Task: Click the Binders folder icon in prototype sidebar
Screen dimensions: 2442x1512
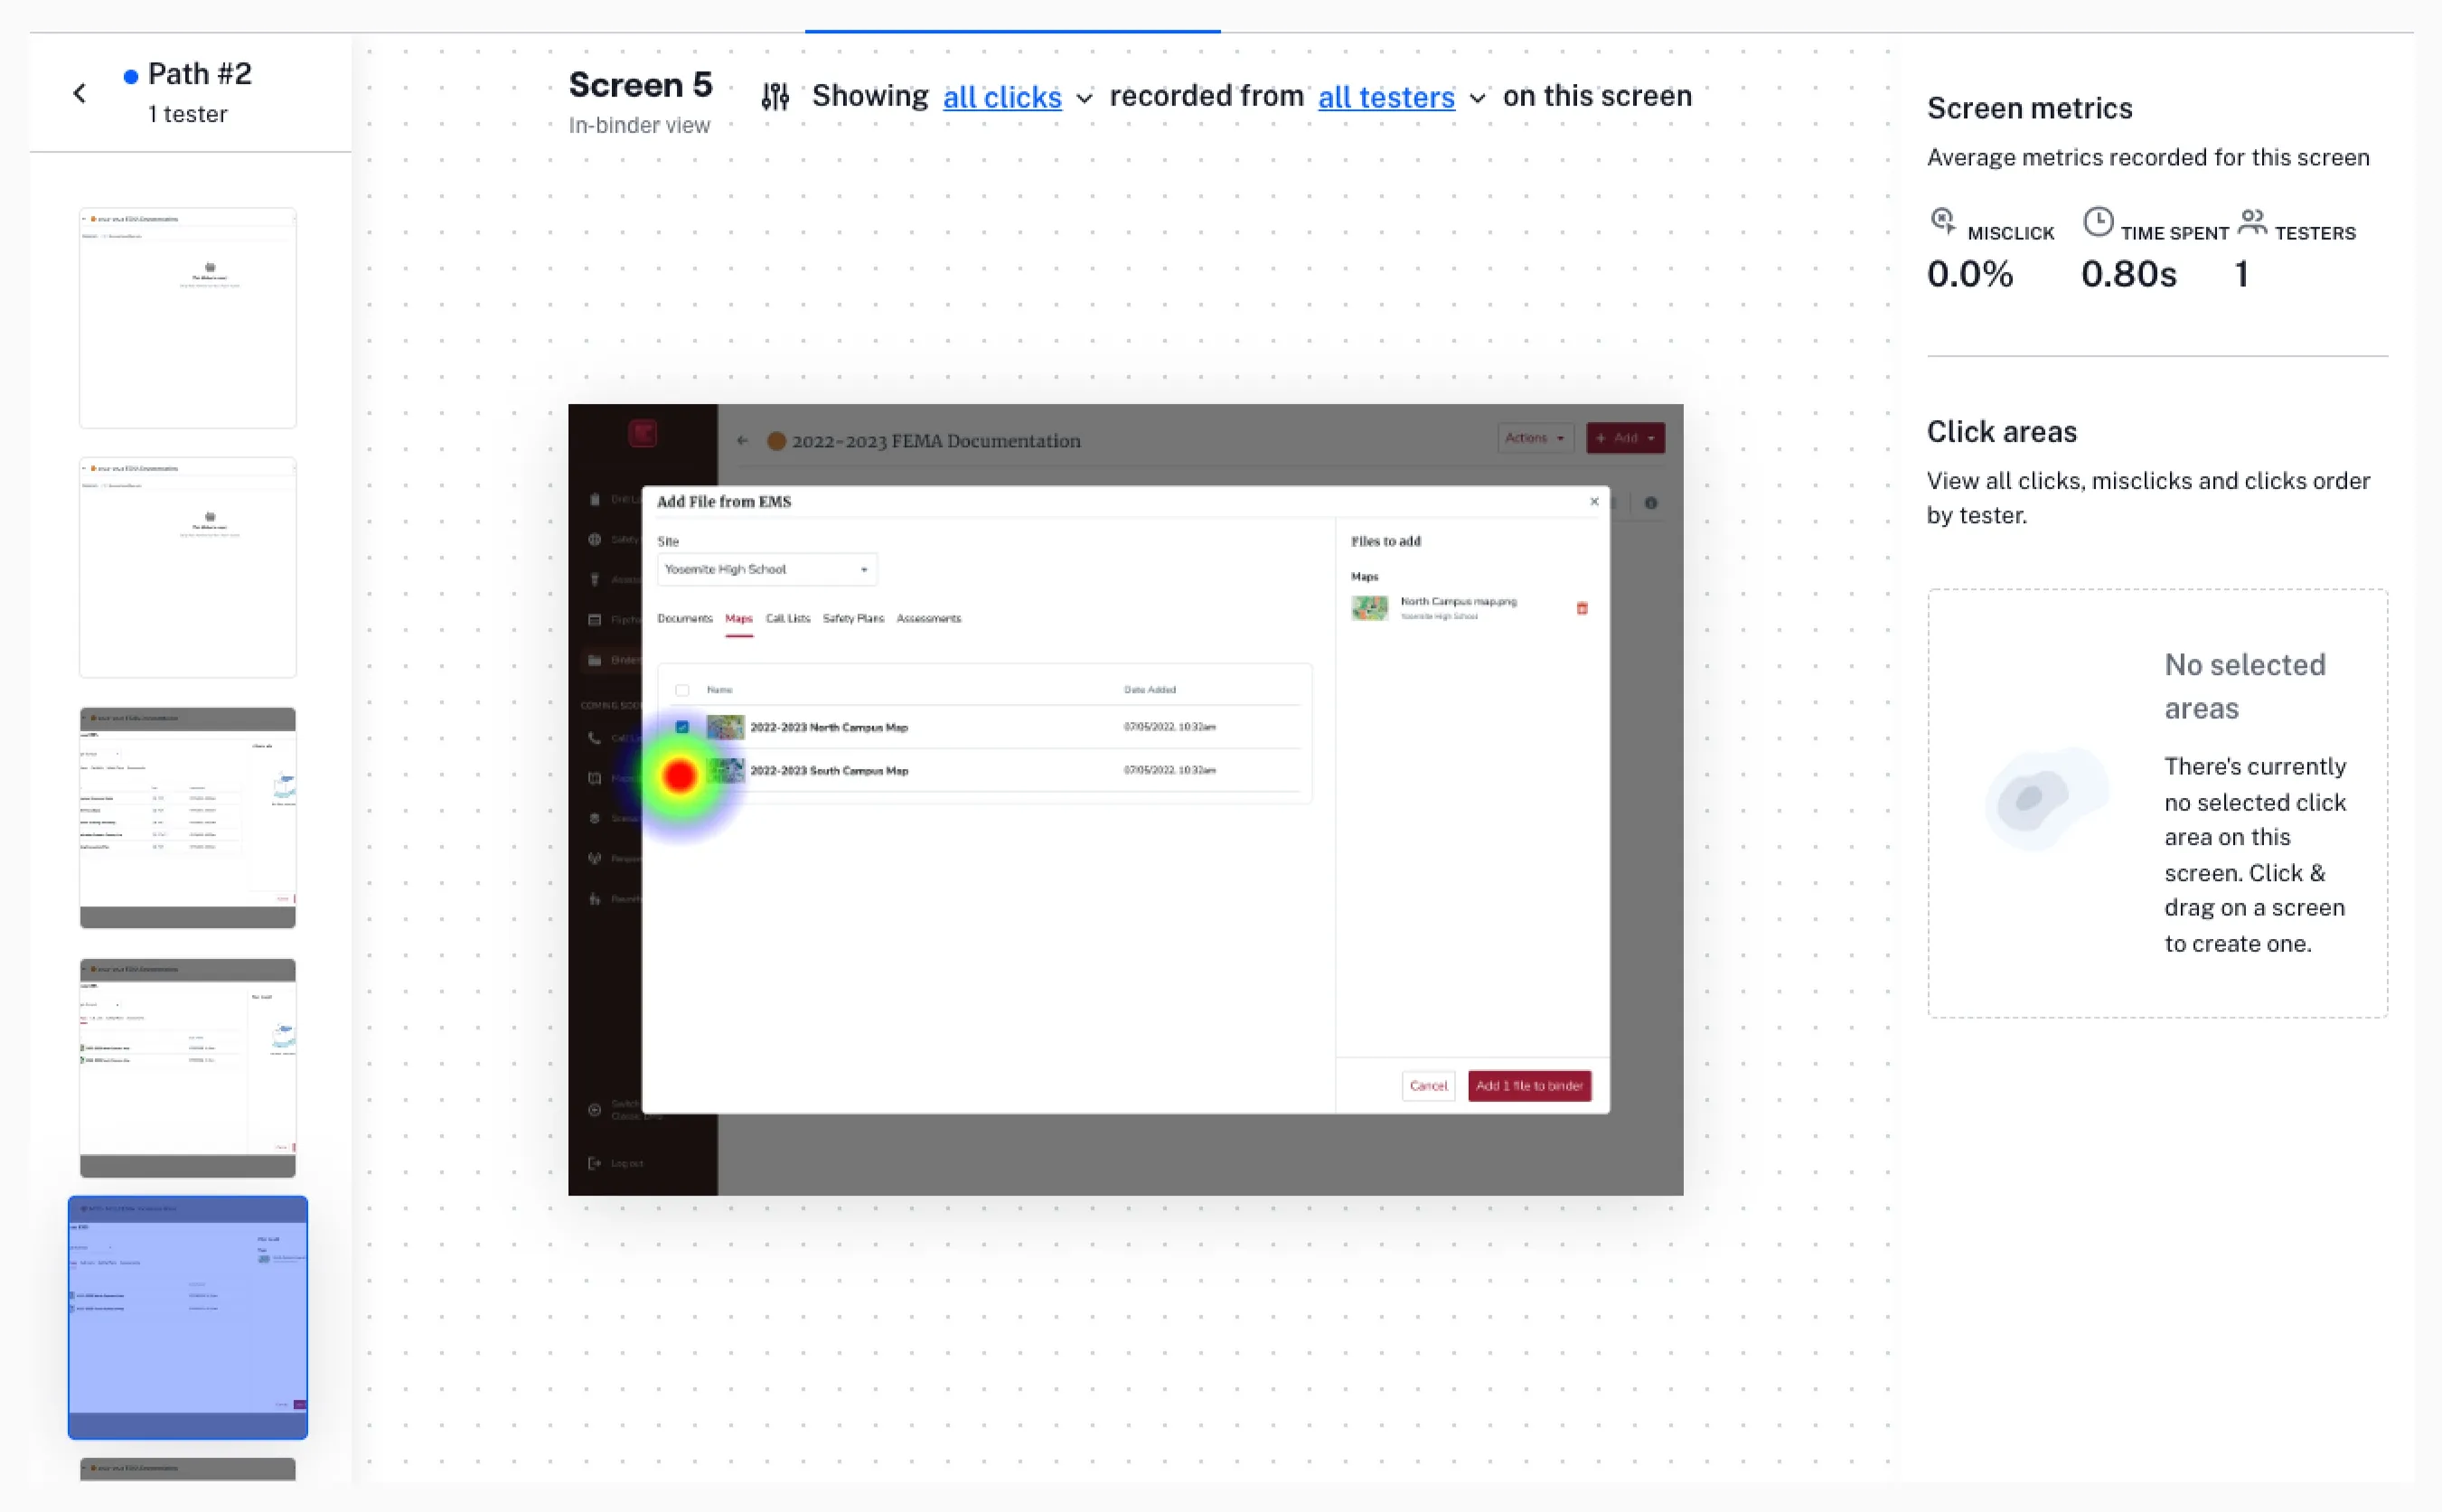Action: 595,660
